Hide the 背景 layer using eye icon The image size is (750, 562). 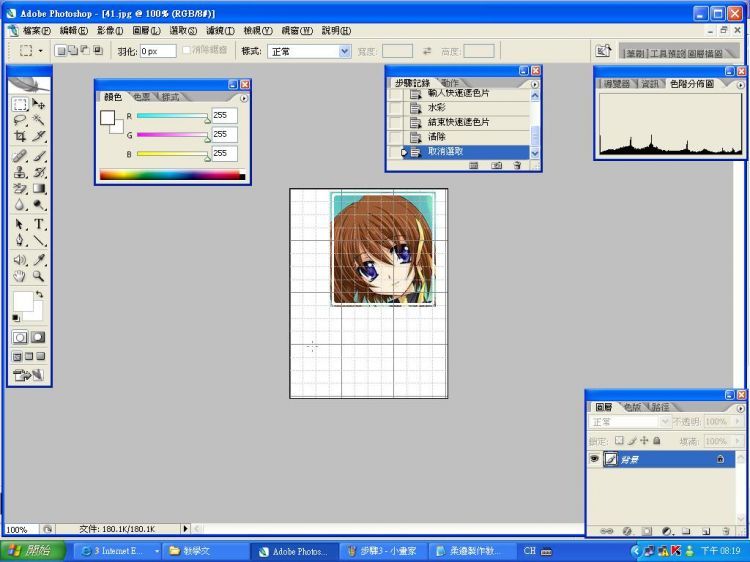pos(594,459)
